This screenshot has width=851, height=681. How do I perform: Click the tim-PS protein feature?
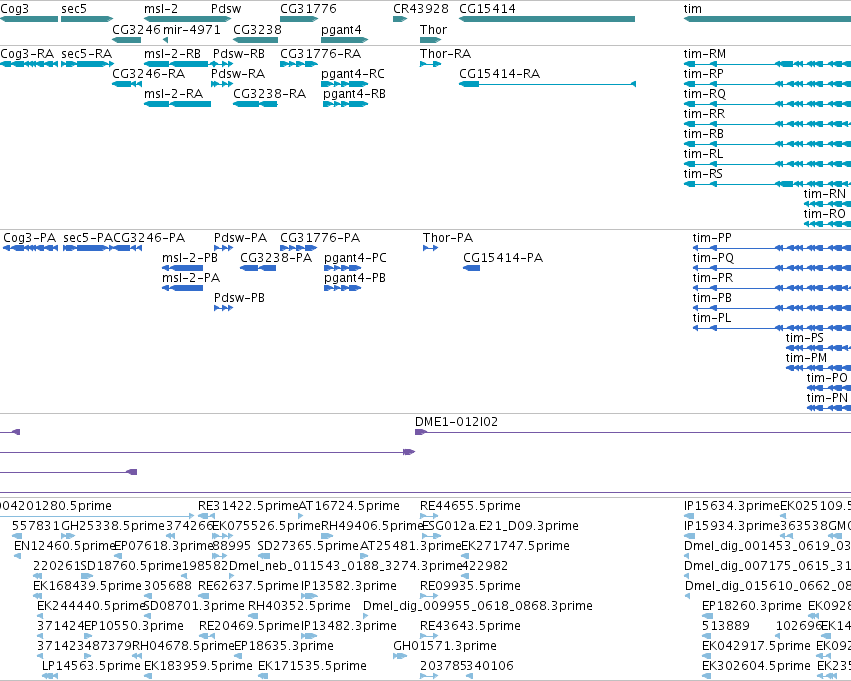click(818, 348)
